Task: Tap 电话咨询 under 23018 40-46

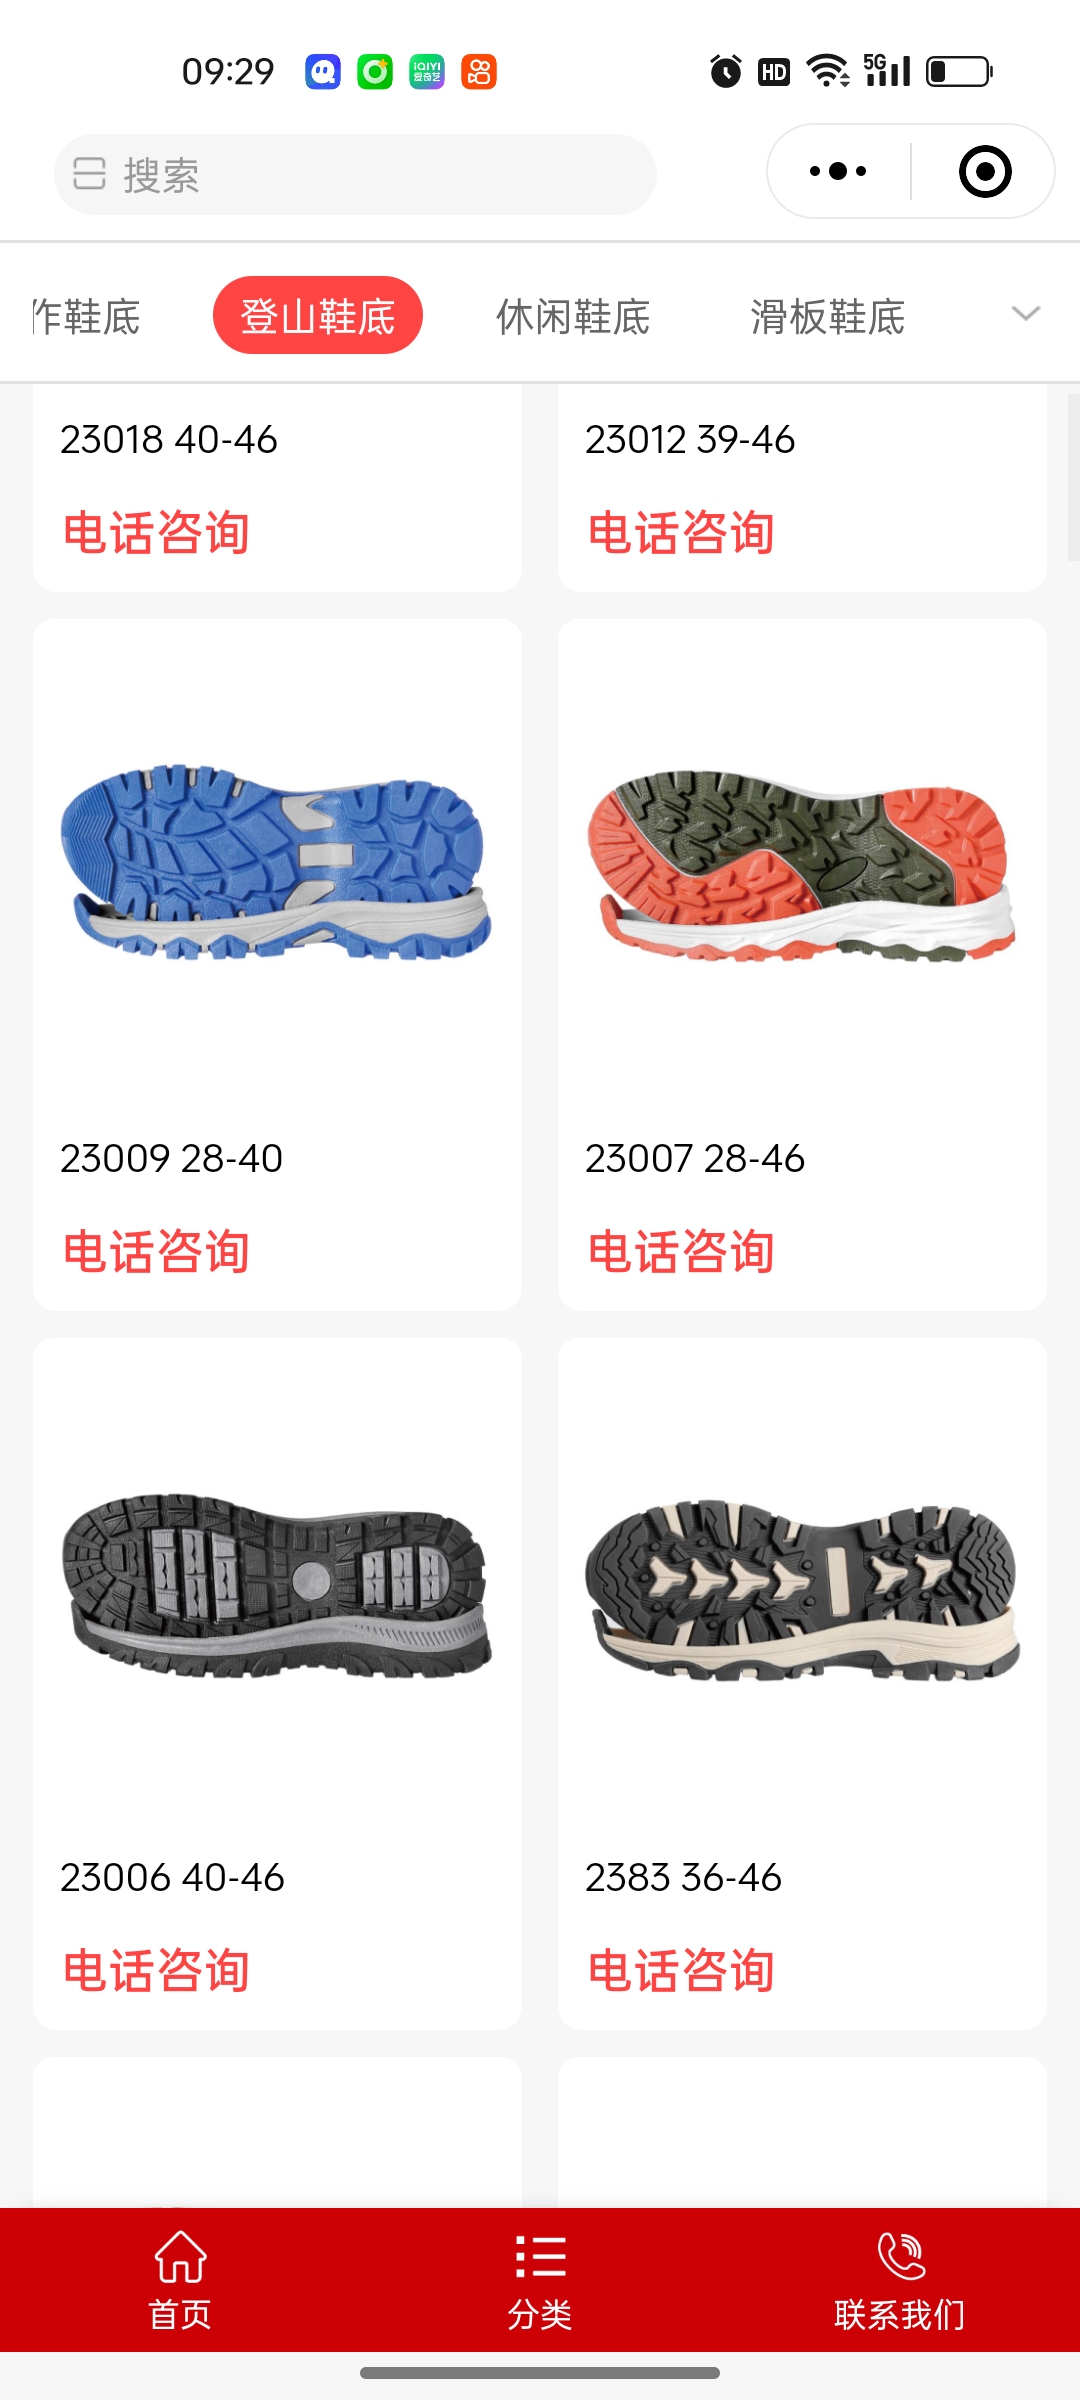Action: pos(156,533)
